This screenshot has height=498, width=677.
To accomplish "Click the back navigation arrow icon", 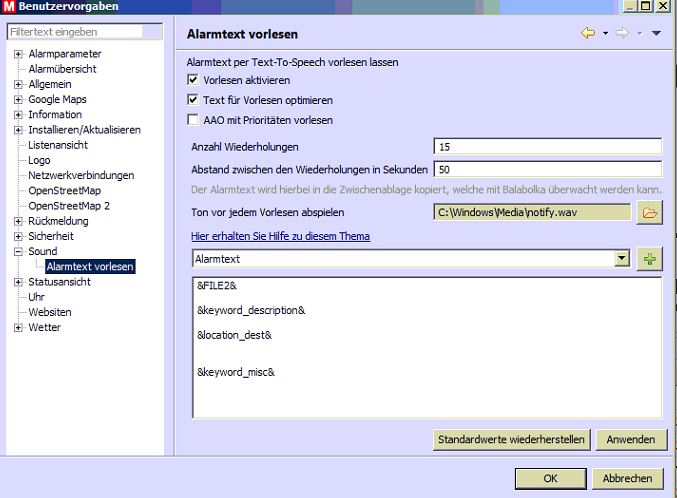I will click(x=588, y=34).
